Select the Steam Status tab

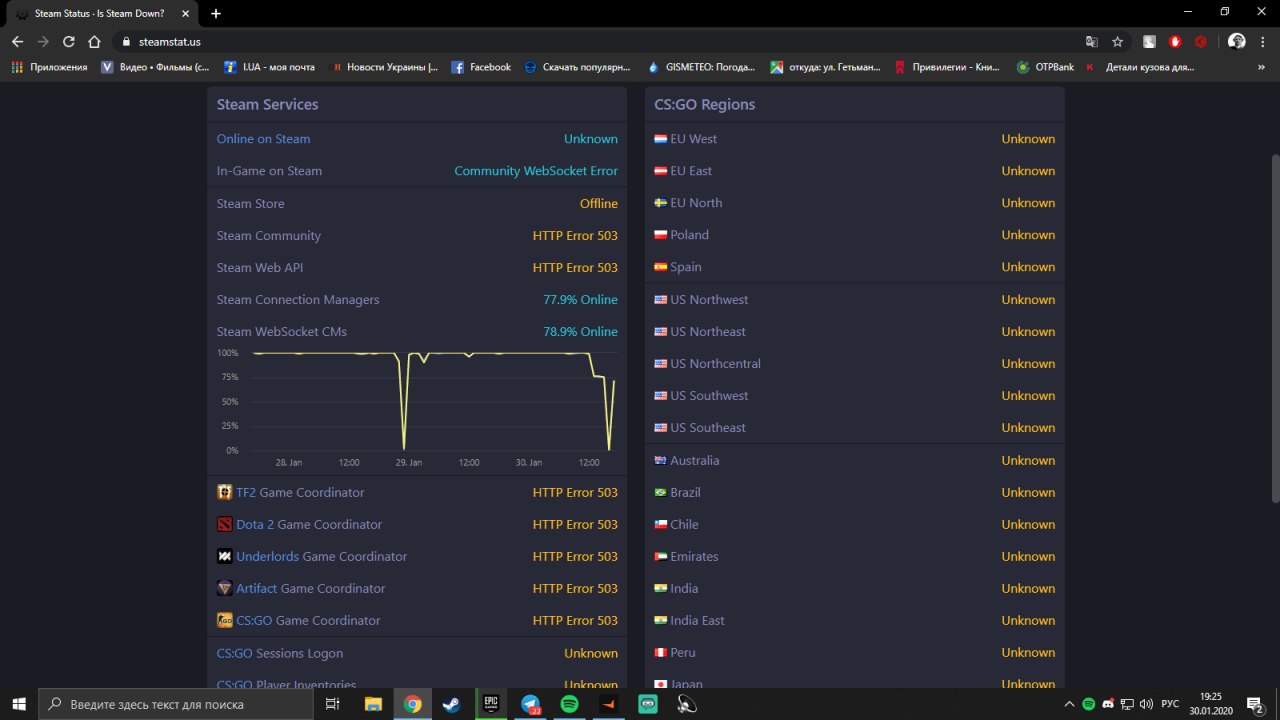point(103,14)
